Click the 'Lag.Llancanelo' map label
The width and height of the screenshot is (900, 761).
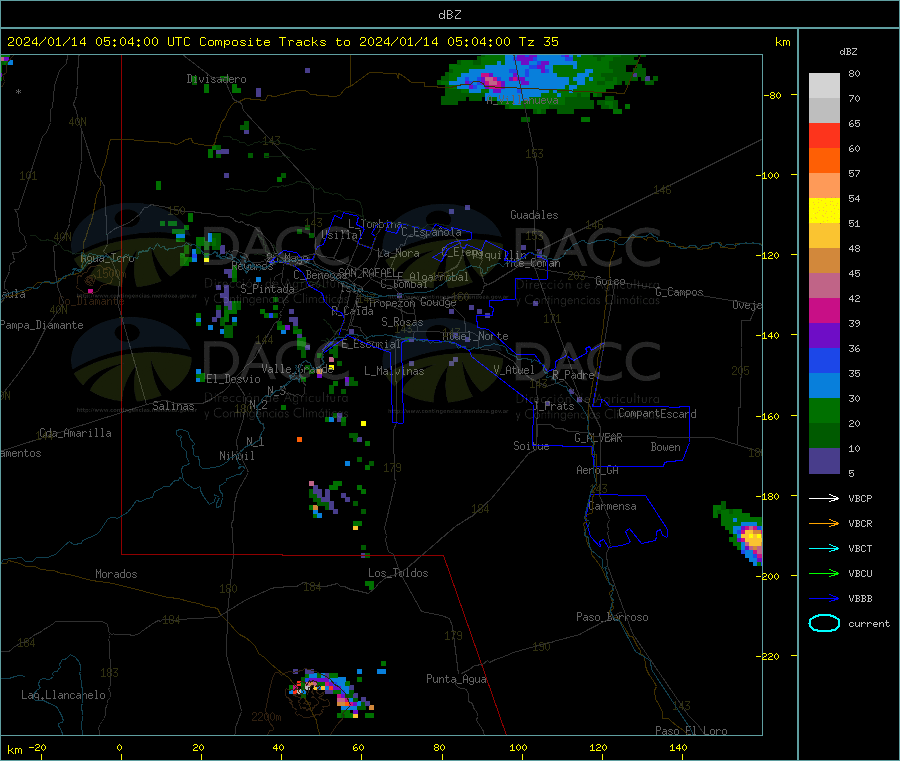pyautogui.click(x=63, y=695)
